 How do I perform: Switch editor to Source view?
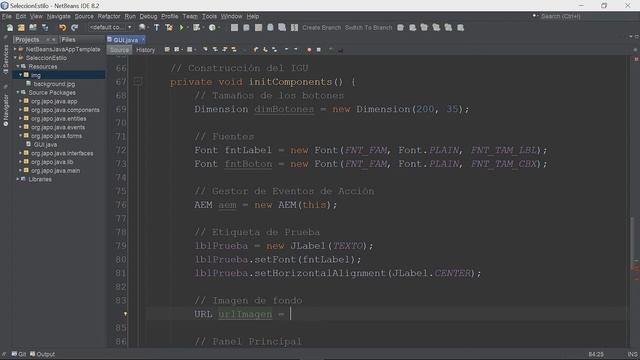point(120,50)
